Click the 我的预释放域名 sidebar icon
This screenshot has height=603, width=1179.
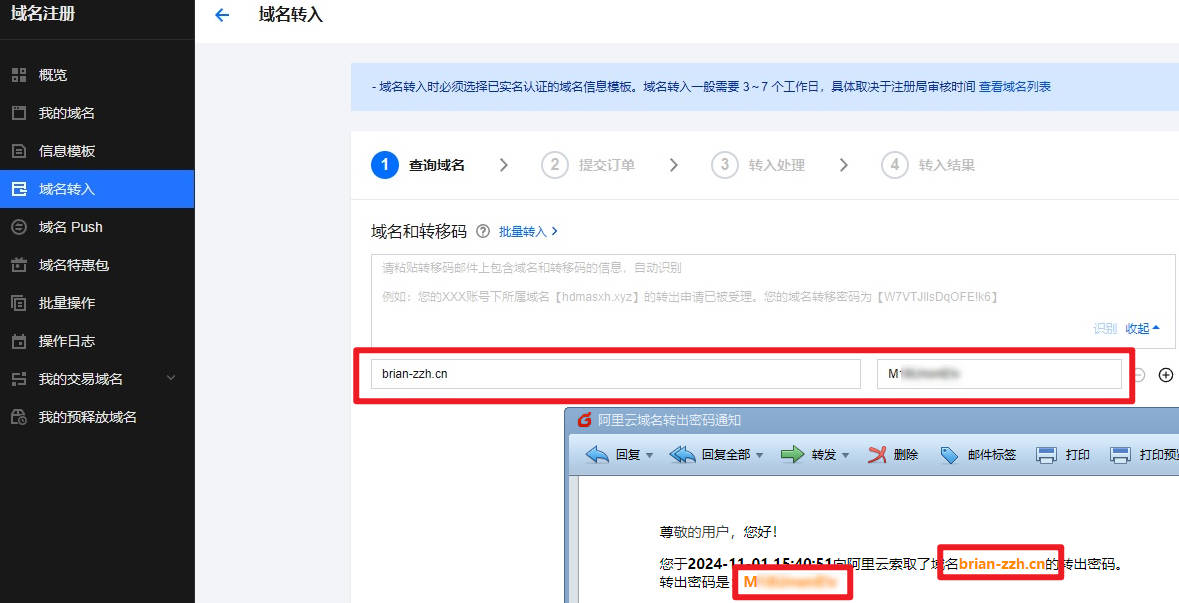pos(19,417)
